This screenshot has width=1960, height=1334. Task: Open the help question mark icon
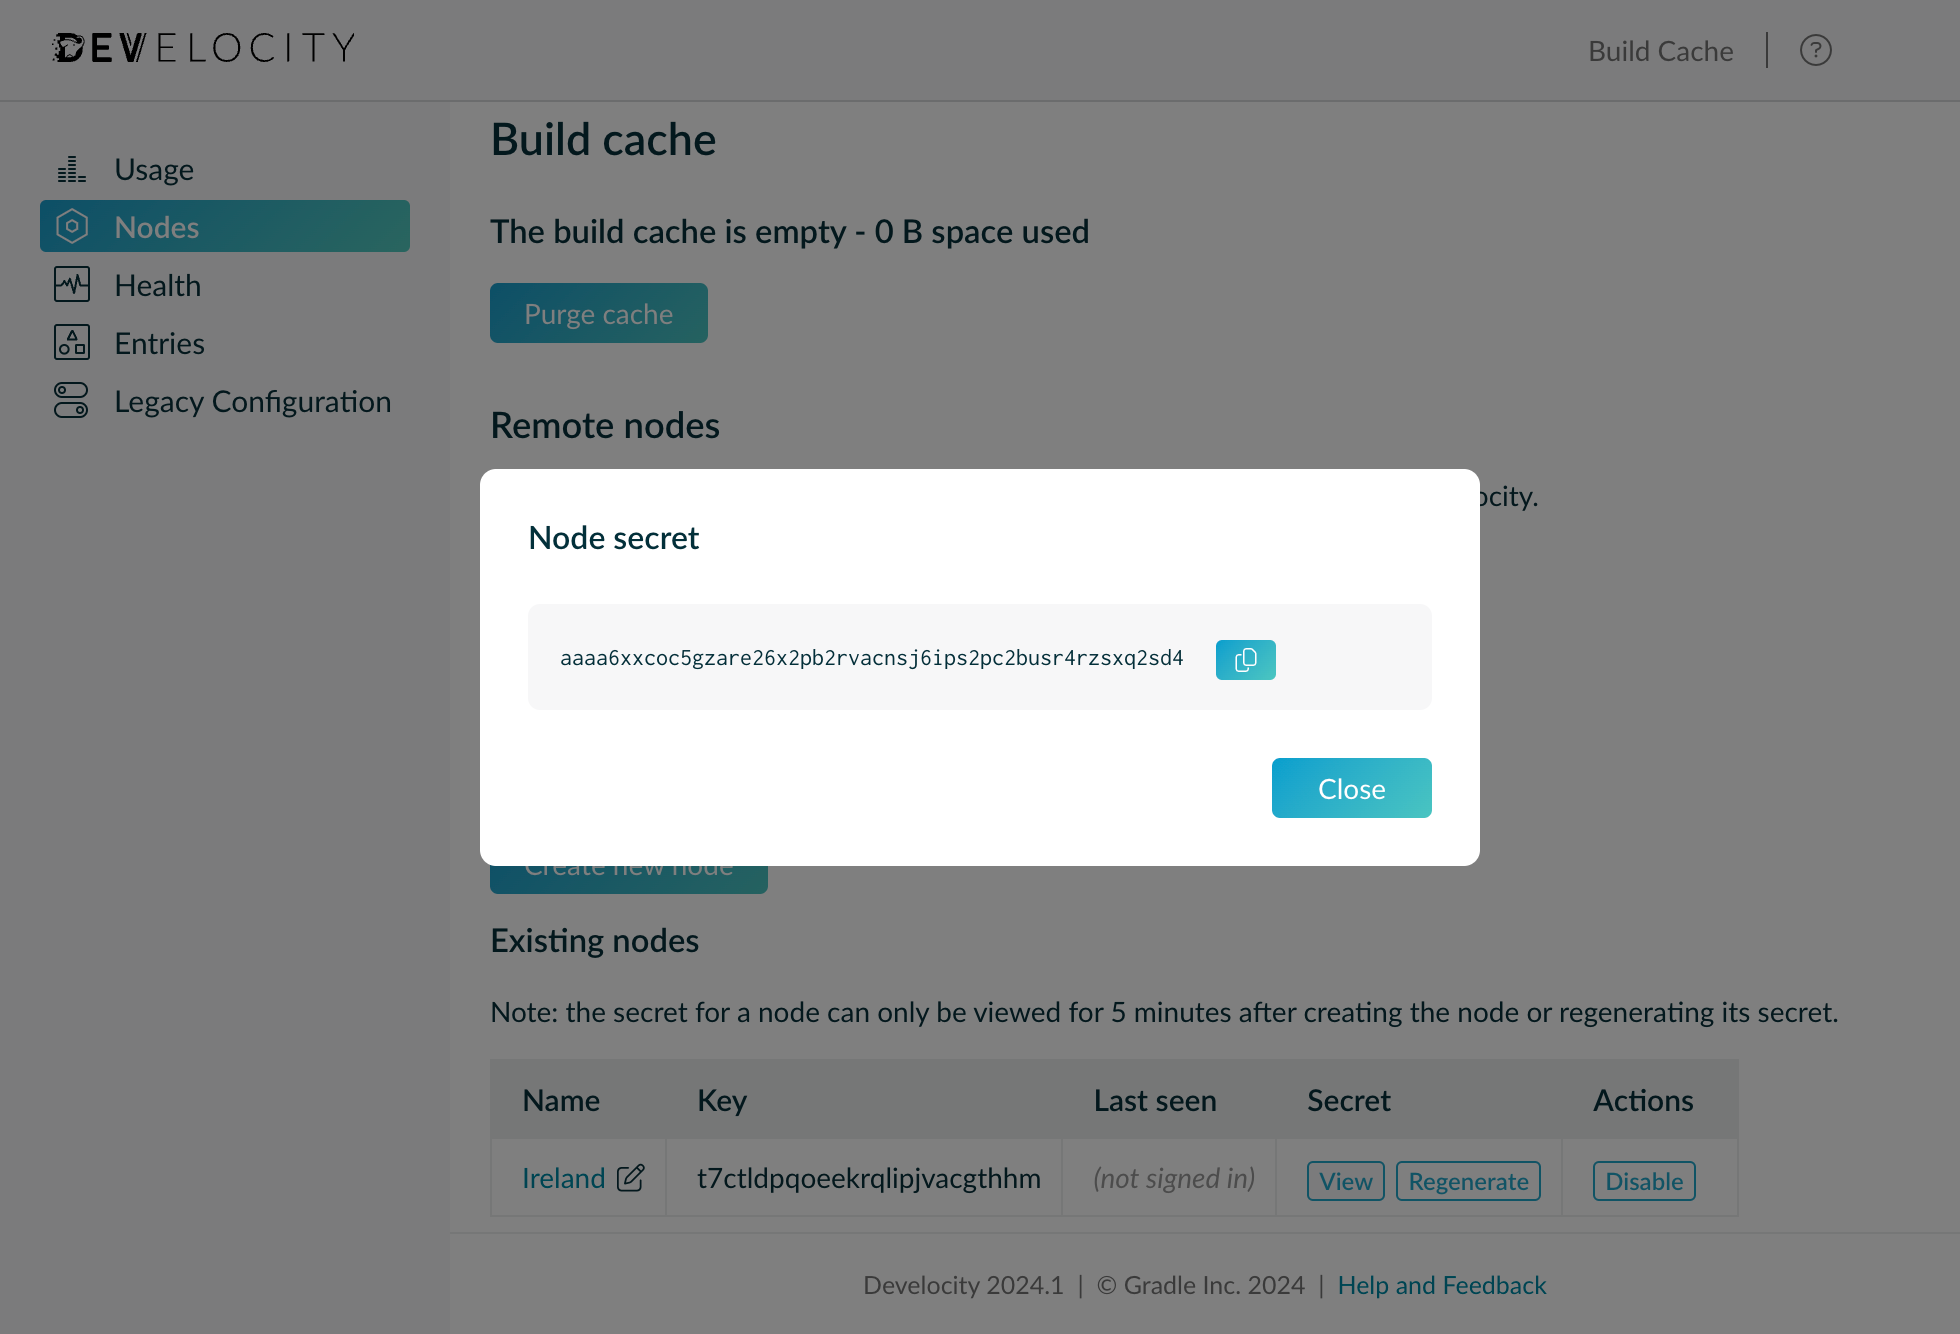pos(1816,50)
